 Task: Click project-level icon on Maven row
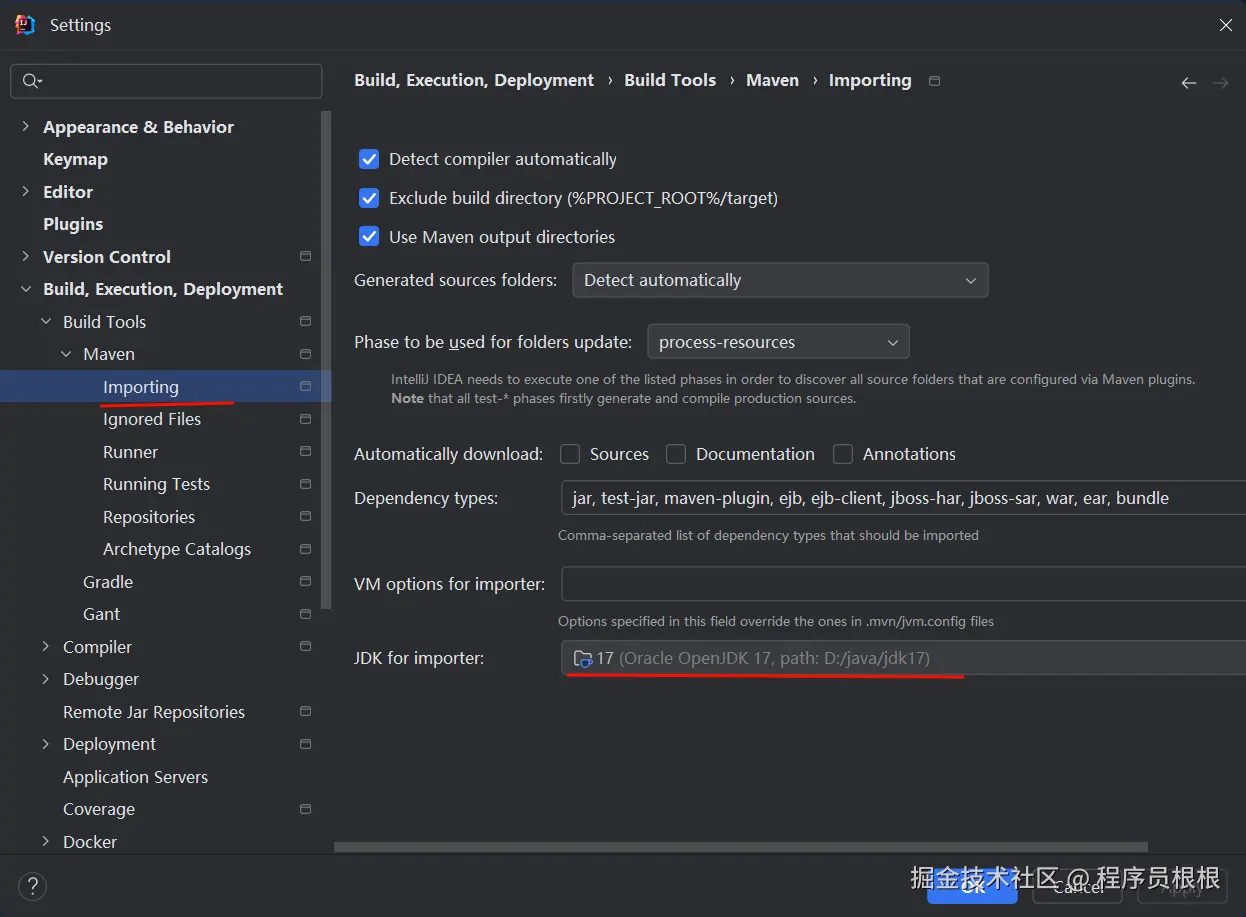(305, 354)
